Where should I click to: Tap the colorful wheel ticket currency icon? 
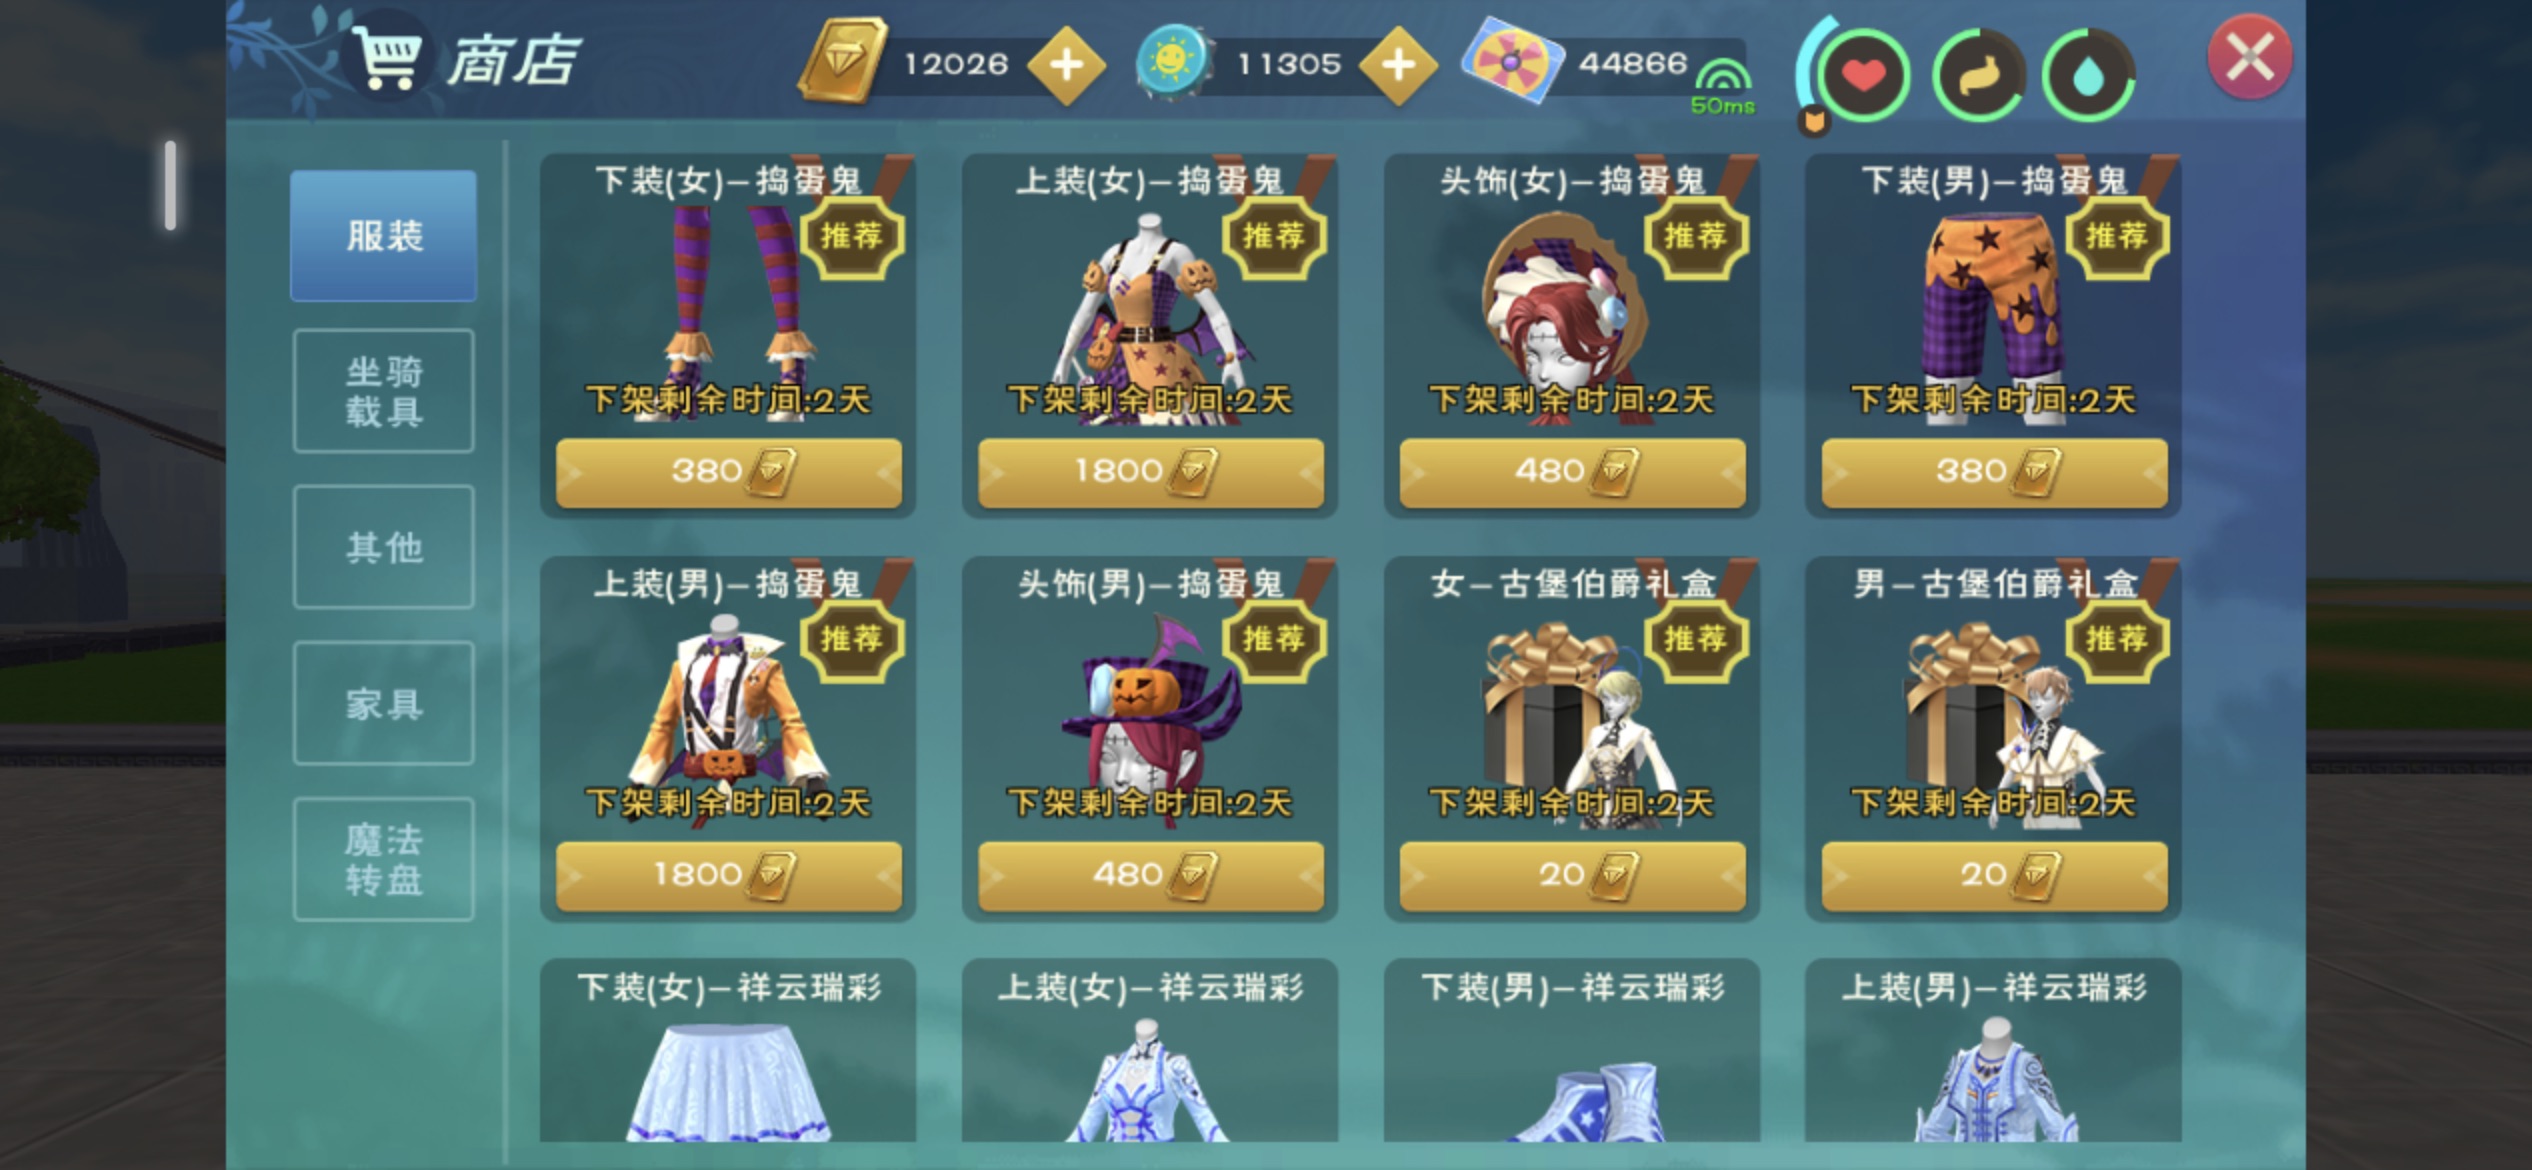[1512, 61]
